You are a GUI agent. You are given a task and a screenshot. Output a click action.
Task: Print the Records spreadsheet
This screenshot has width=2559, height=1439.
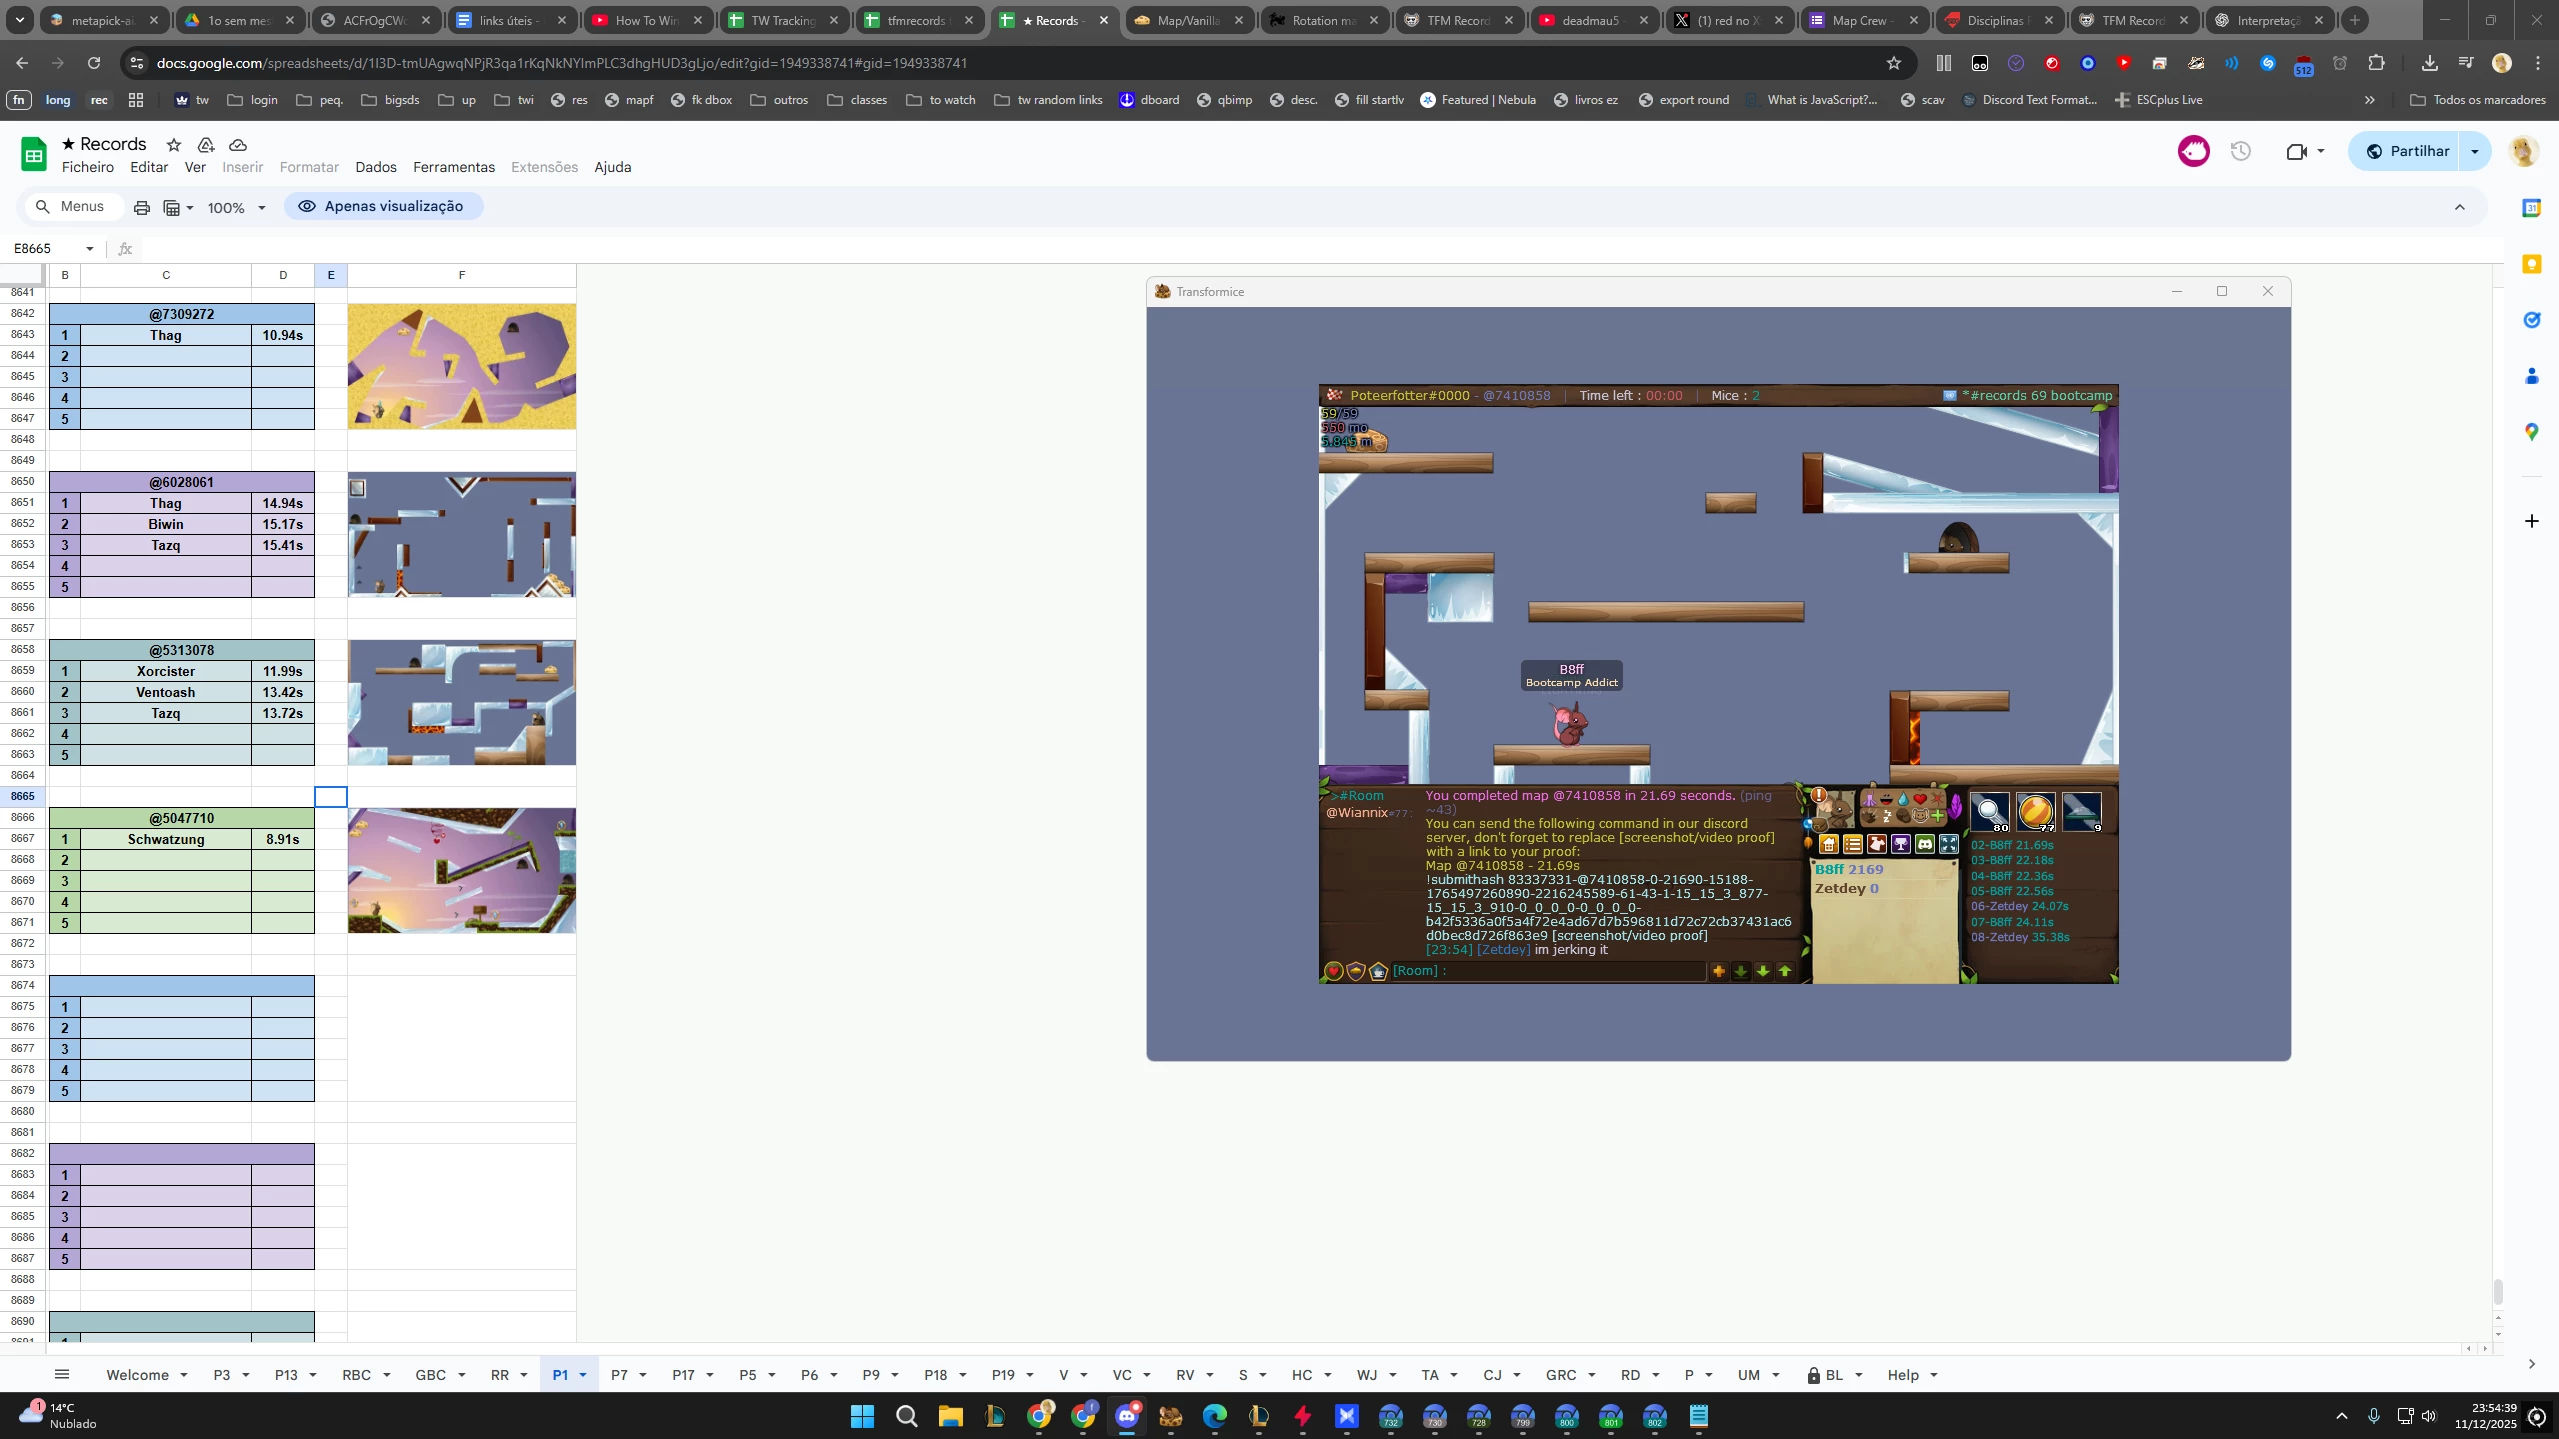[142, 207]
